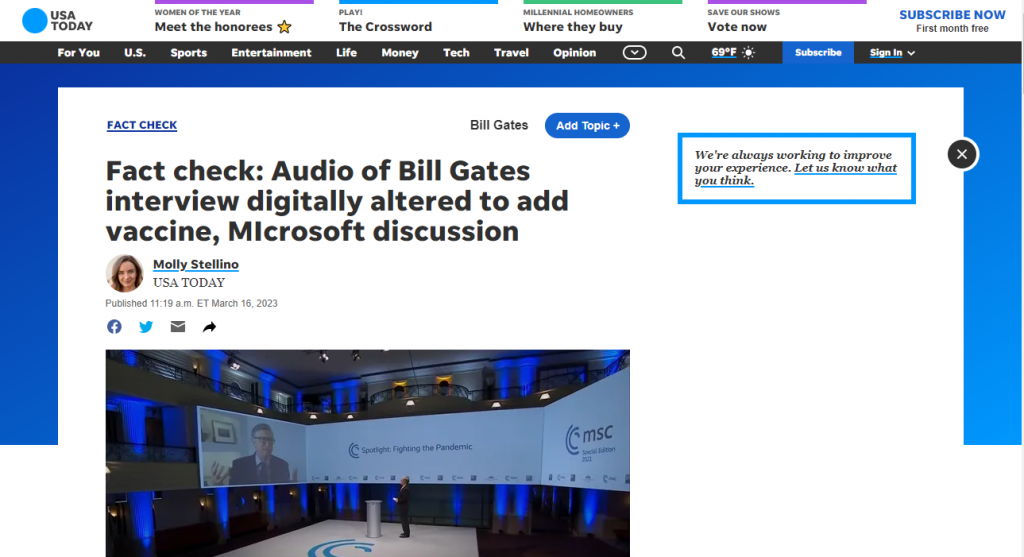1024x557 pixels.
Task: Go to the Tech section
Action: (x=456, y=52)
